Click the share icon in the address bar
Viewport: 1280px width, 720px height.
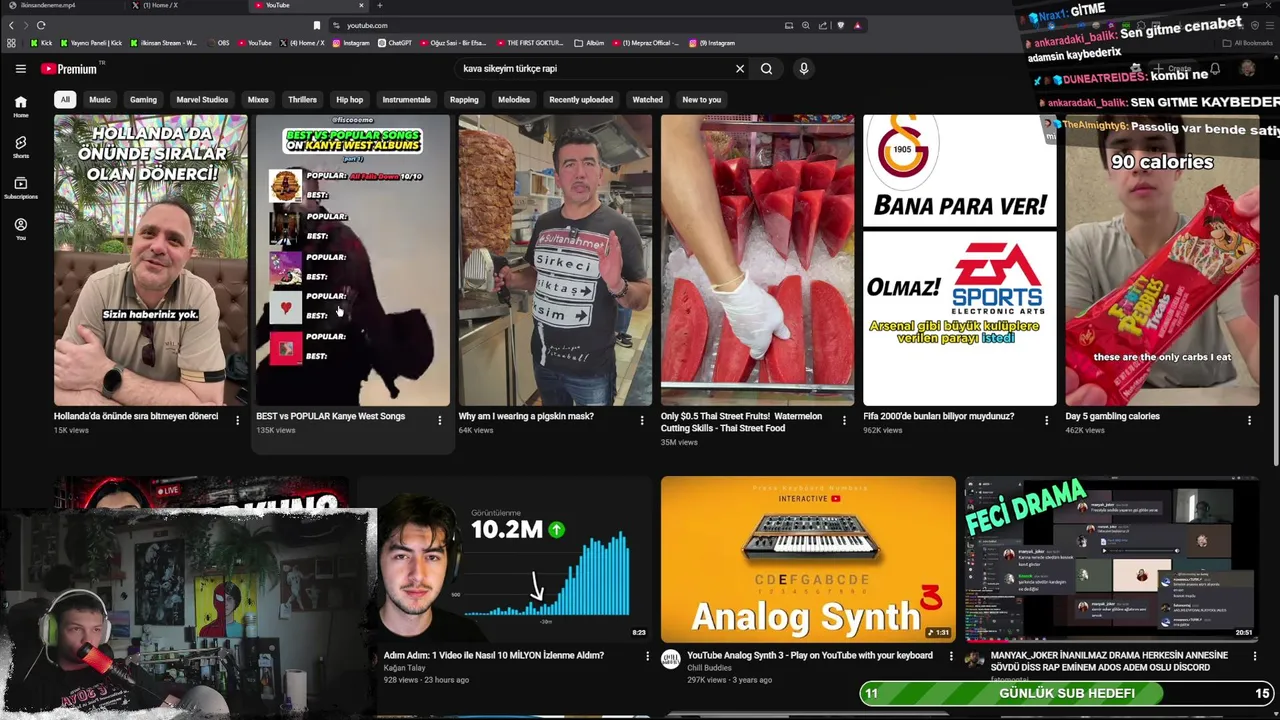click(823, 25)
